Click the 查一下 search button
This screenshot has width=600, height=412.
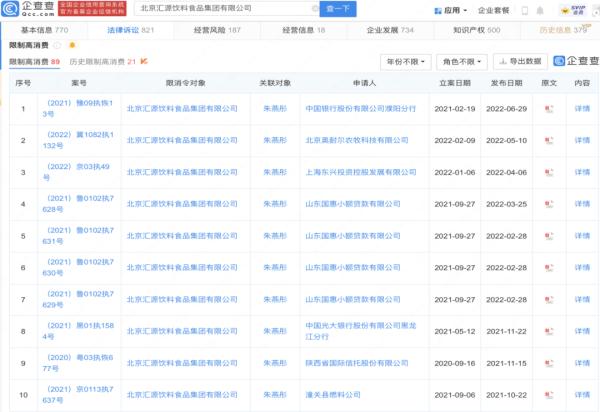[x=338, y=9]
